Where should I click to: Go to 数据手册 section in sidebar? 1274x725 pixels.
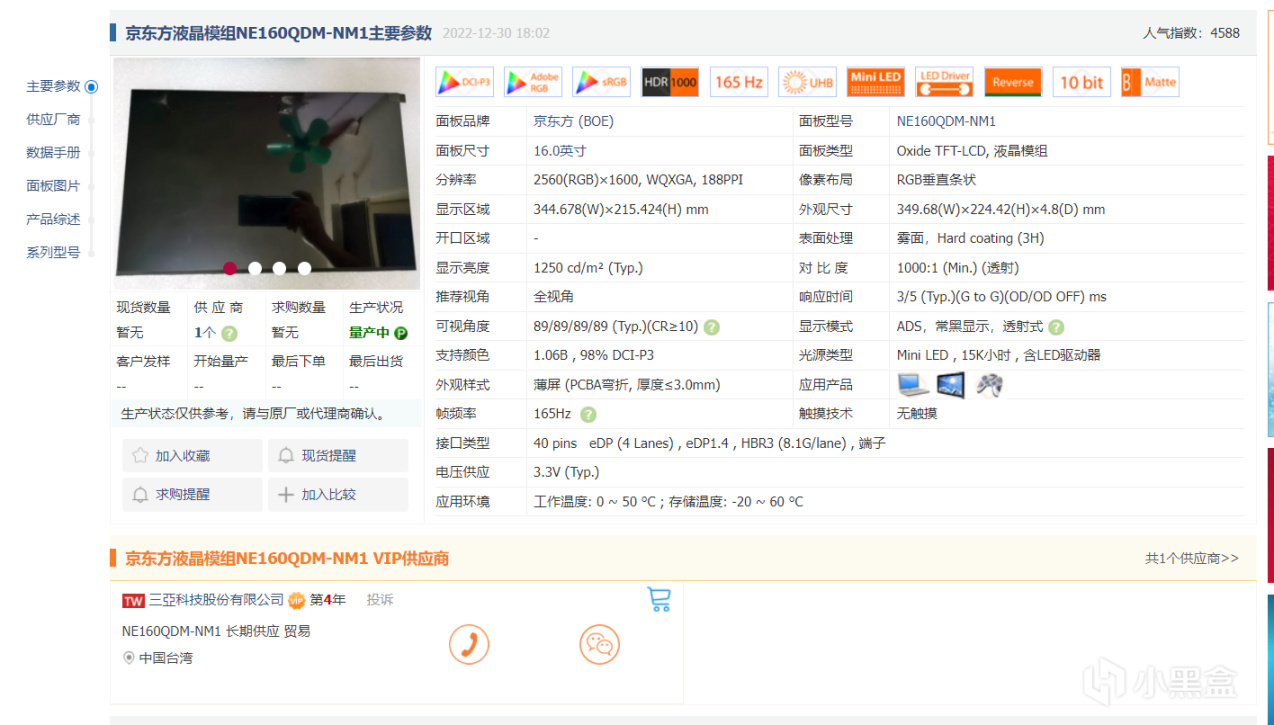coord(53,153)
